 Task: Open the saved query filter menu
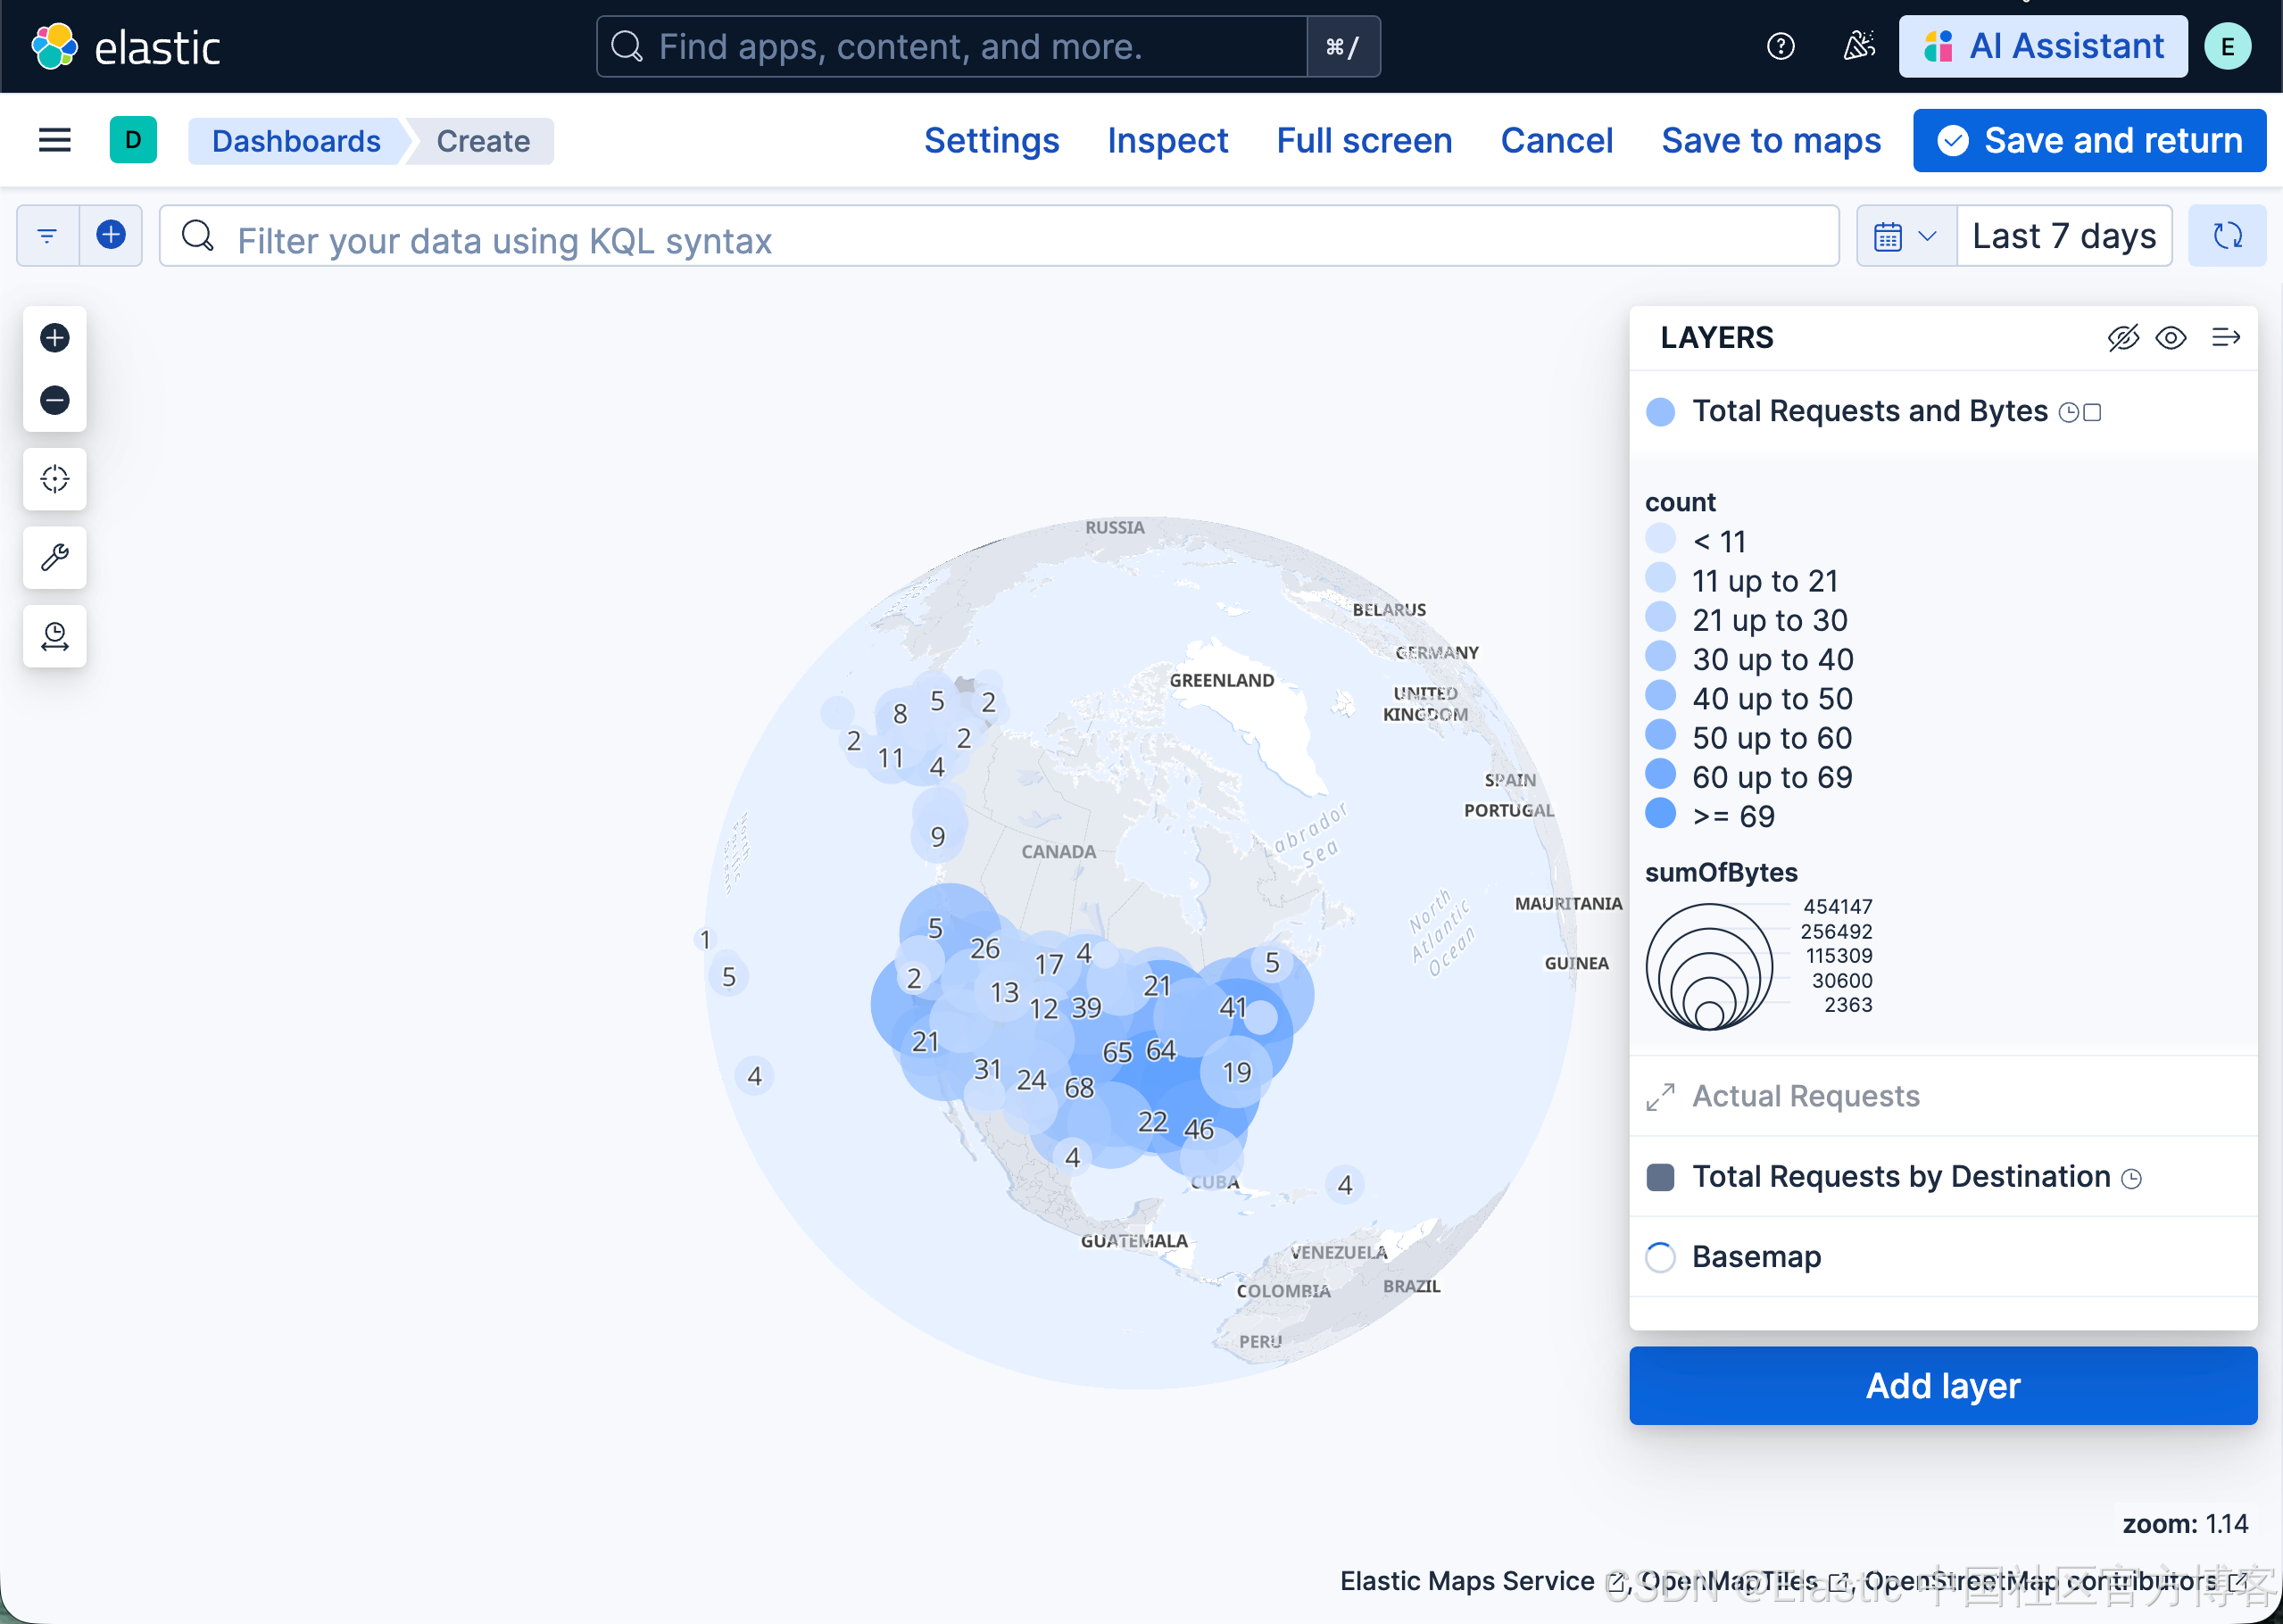coord(47,236)
